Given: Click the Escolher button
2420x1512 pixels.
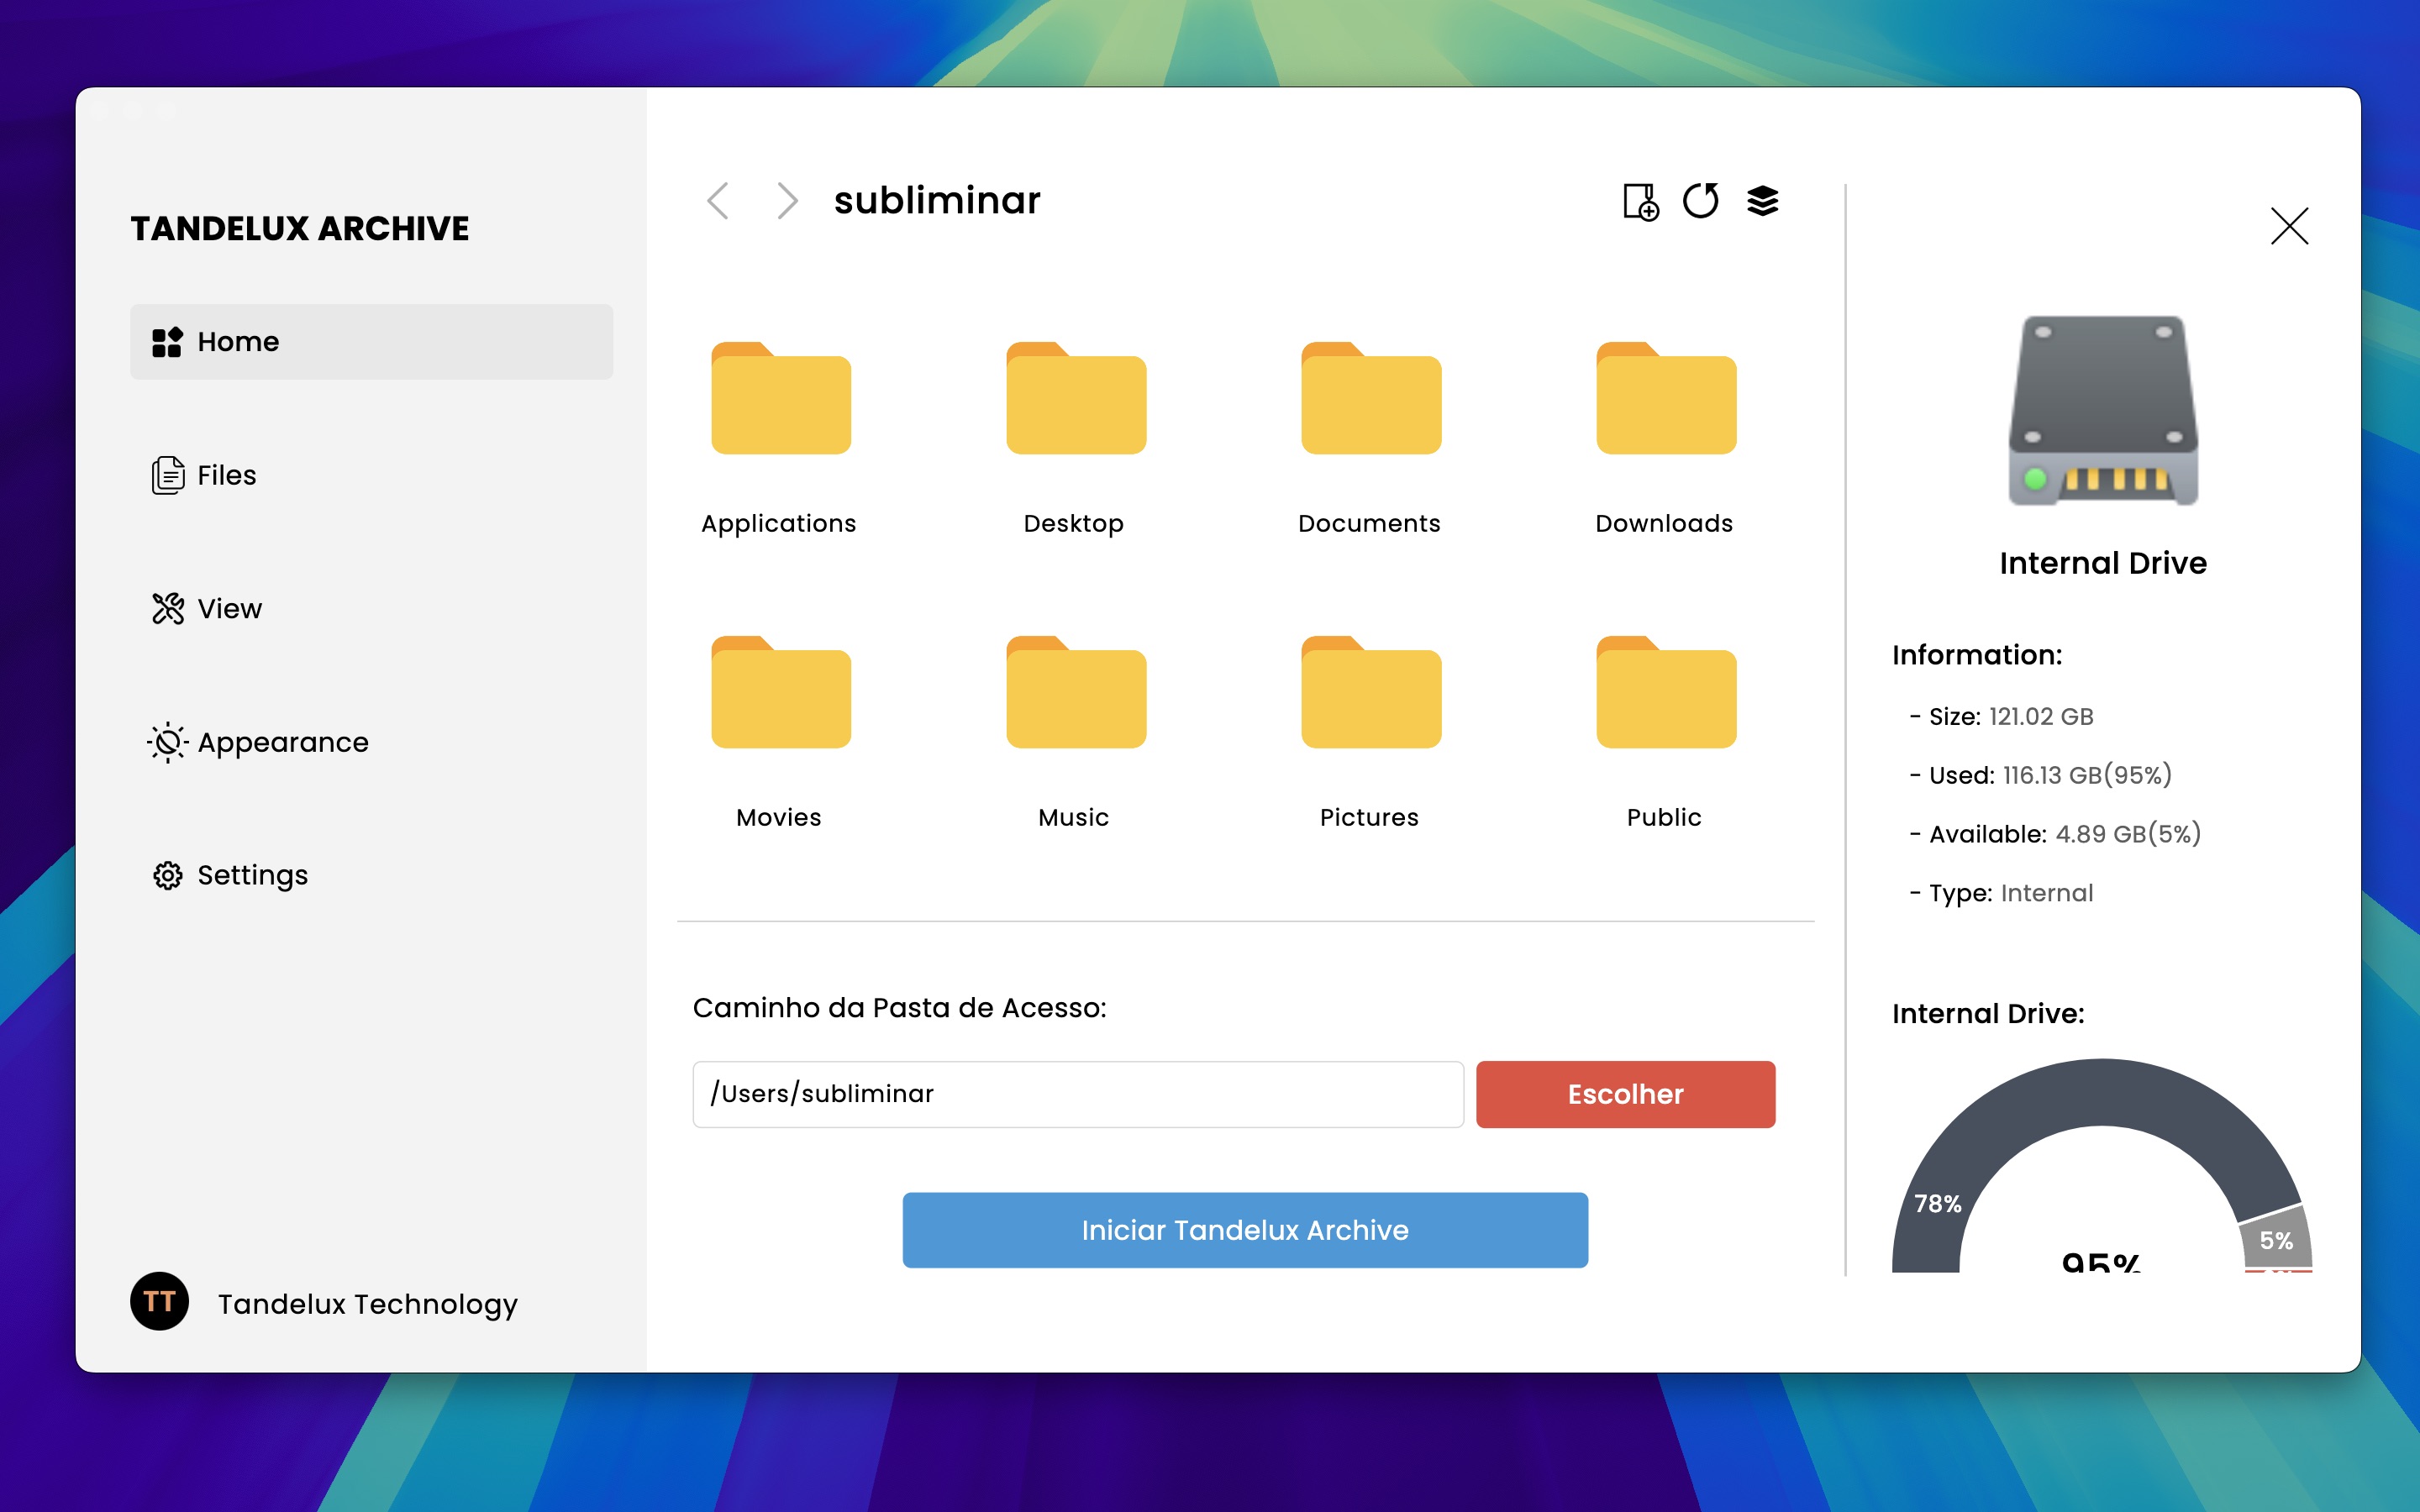Looking at the screenshot, I should pyautogui.click(x=1625, y=1094).
